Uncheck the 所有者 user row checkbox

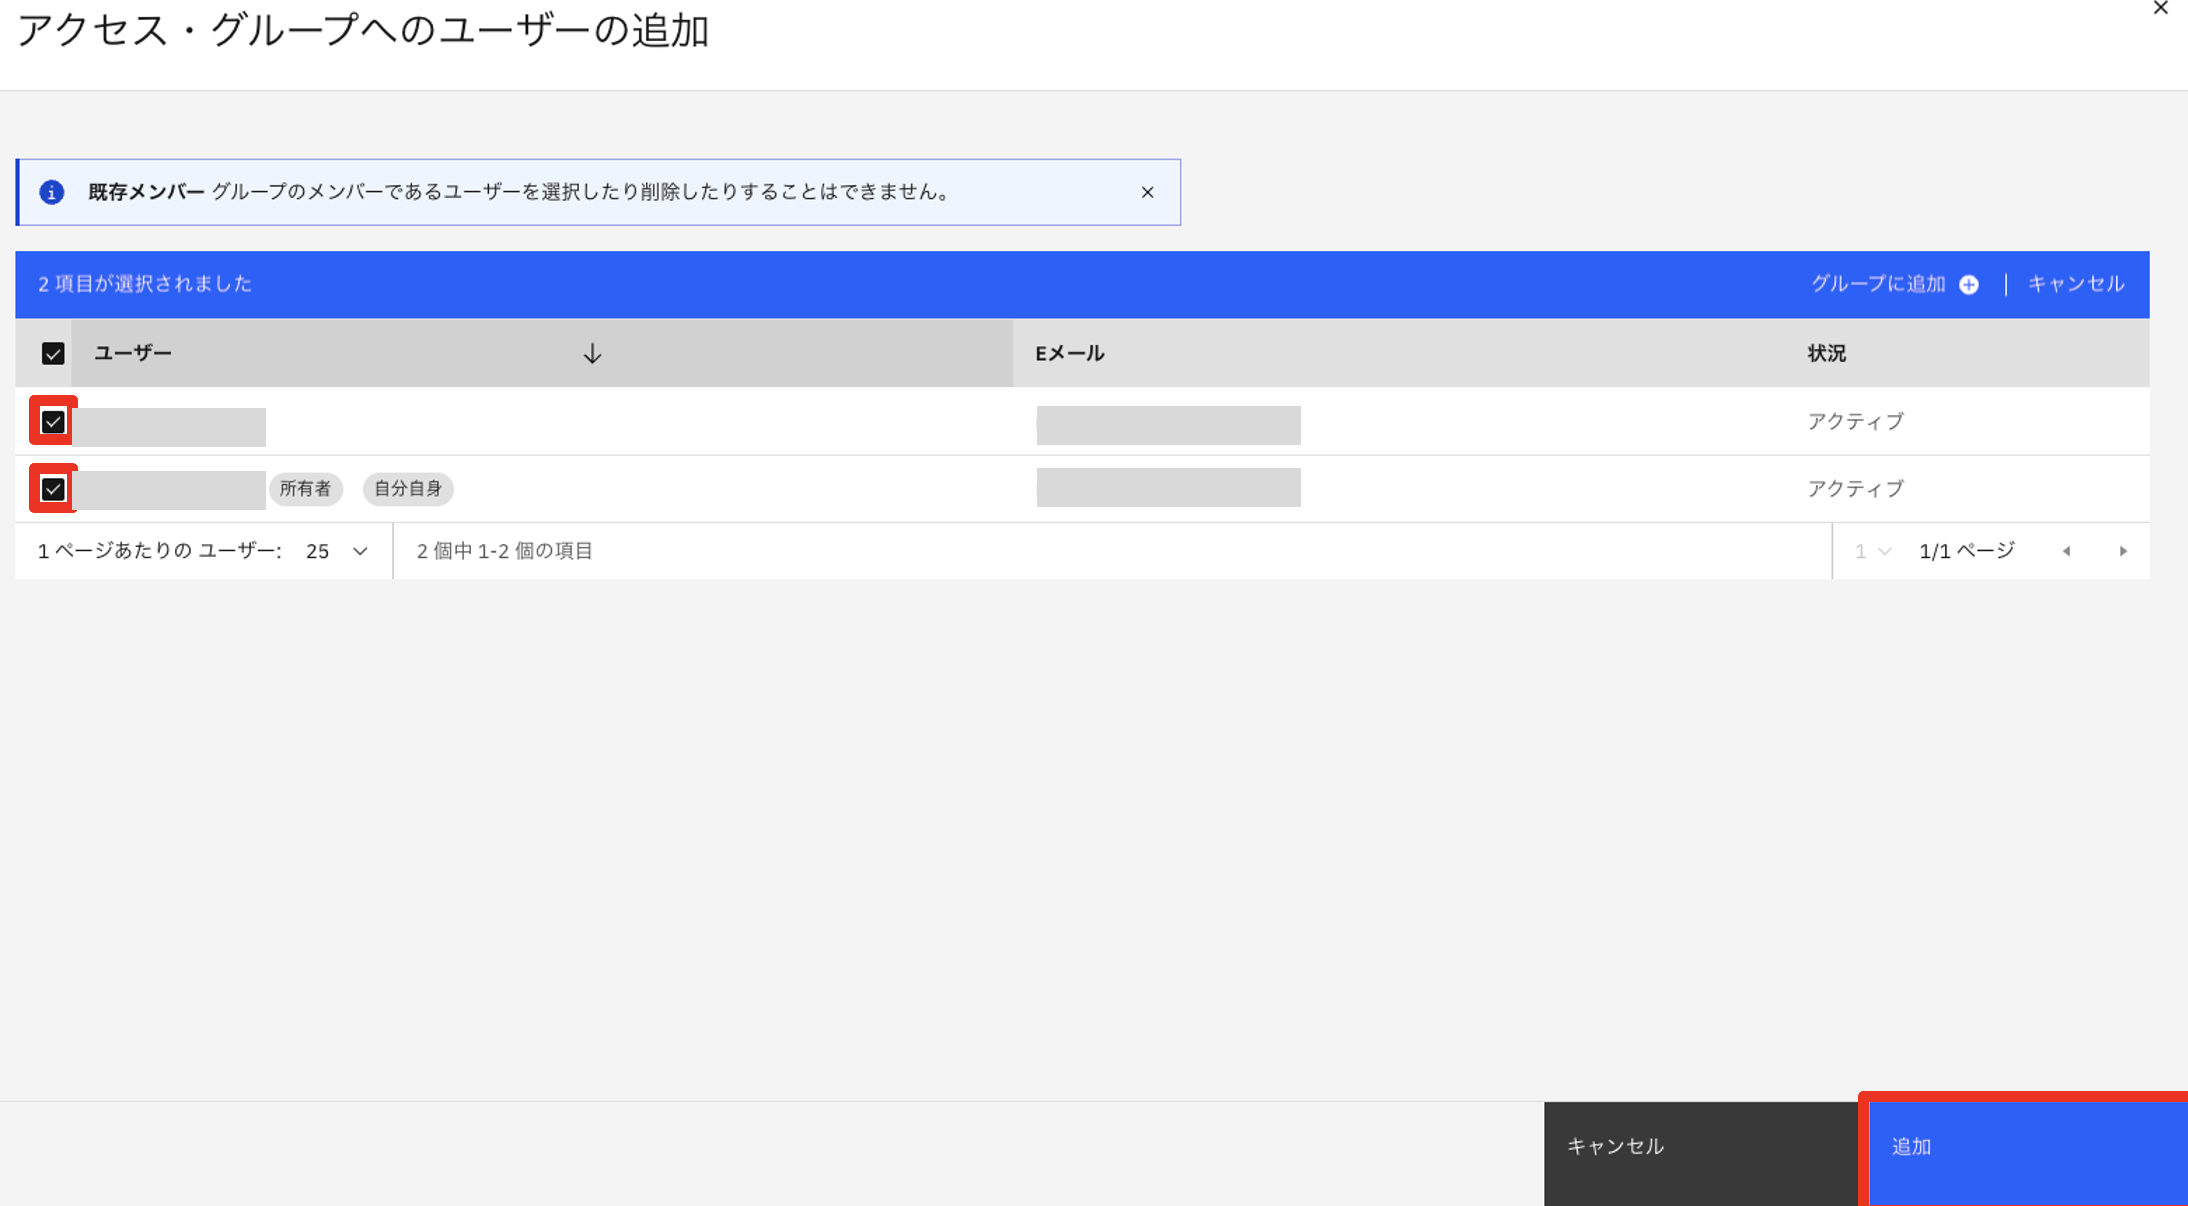click(x=53, y=489)
